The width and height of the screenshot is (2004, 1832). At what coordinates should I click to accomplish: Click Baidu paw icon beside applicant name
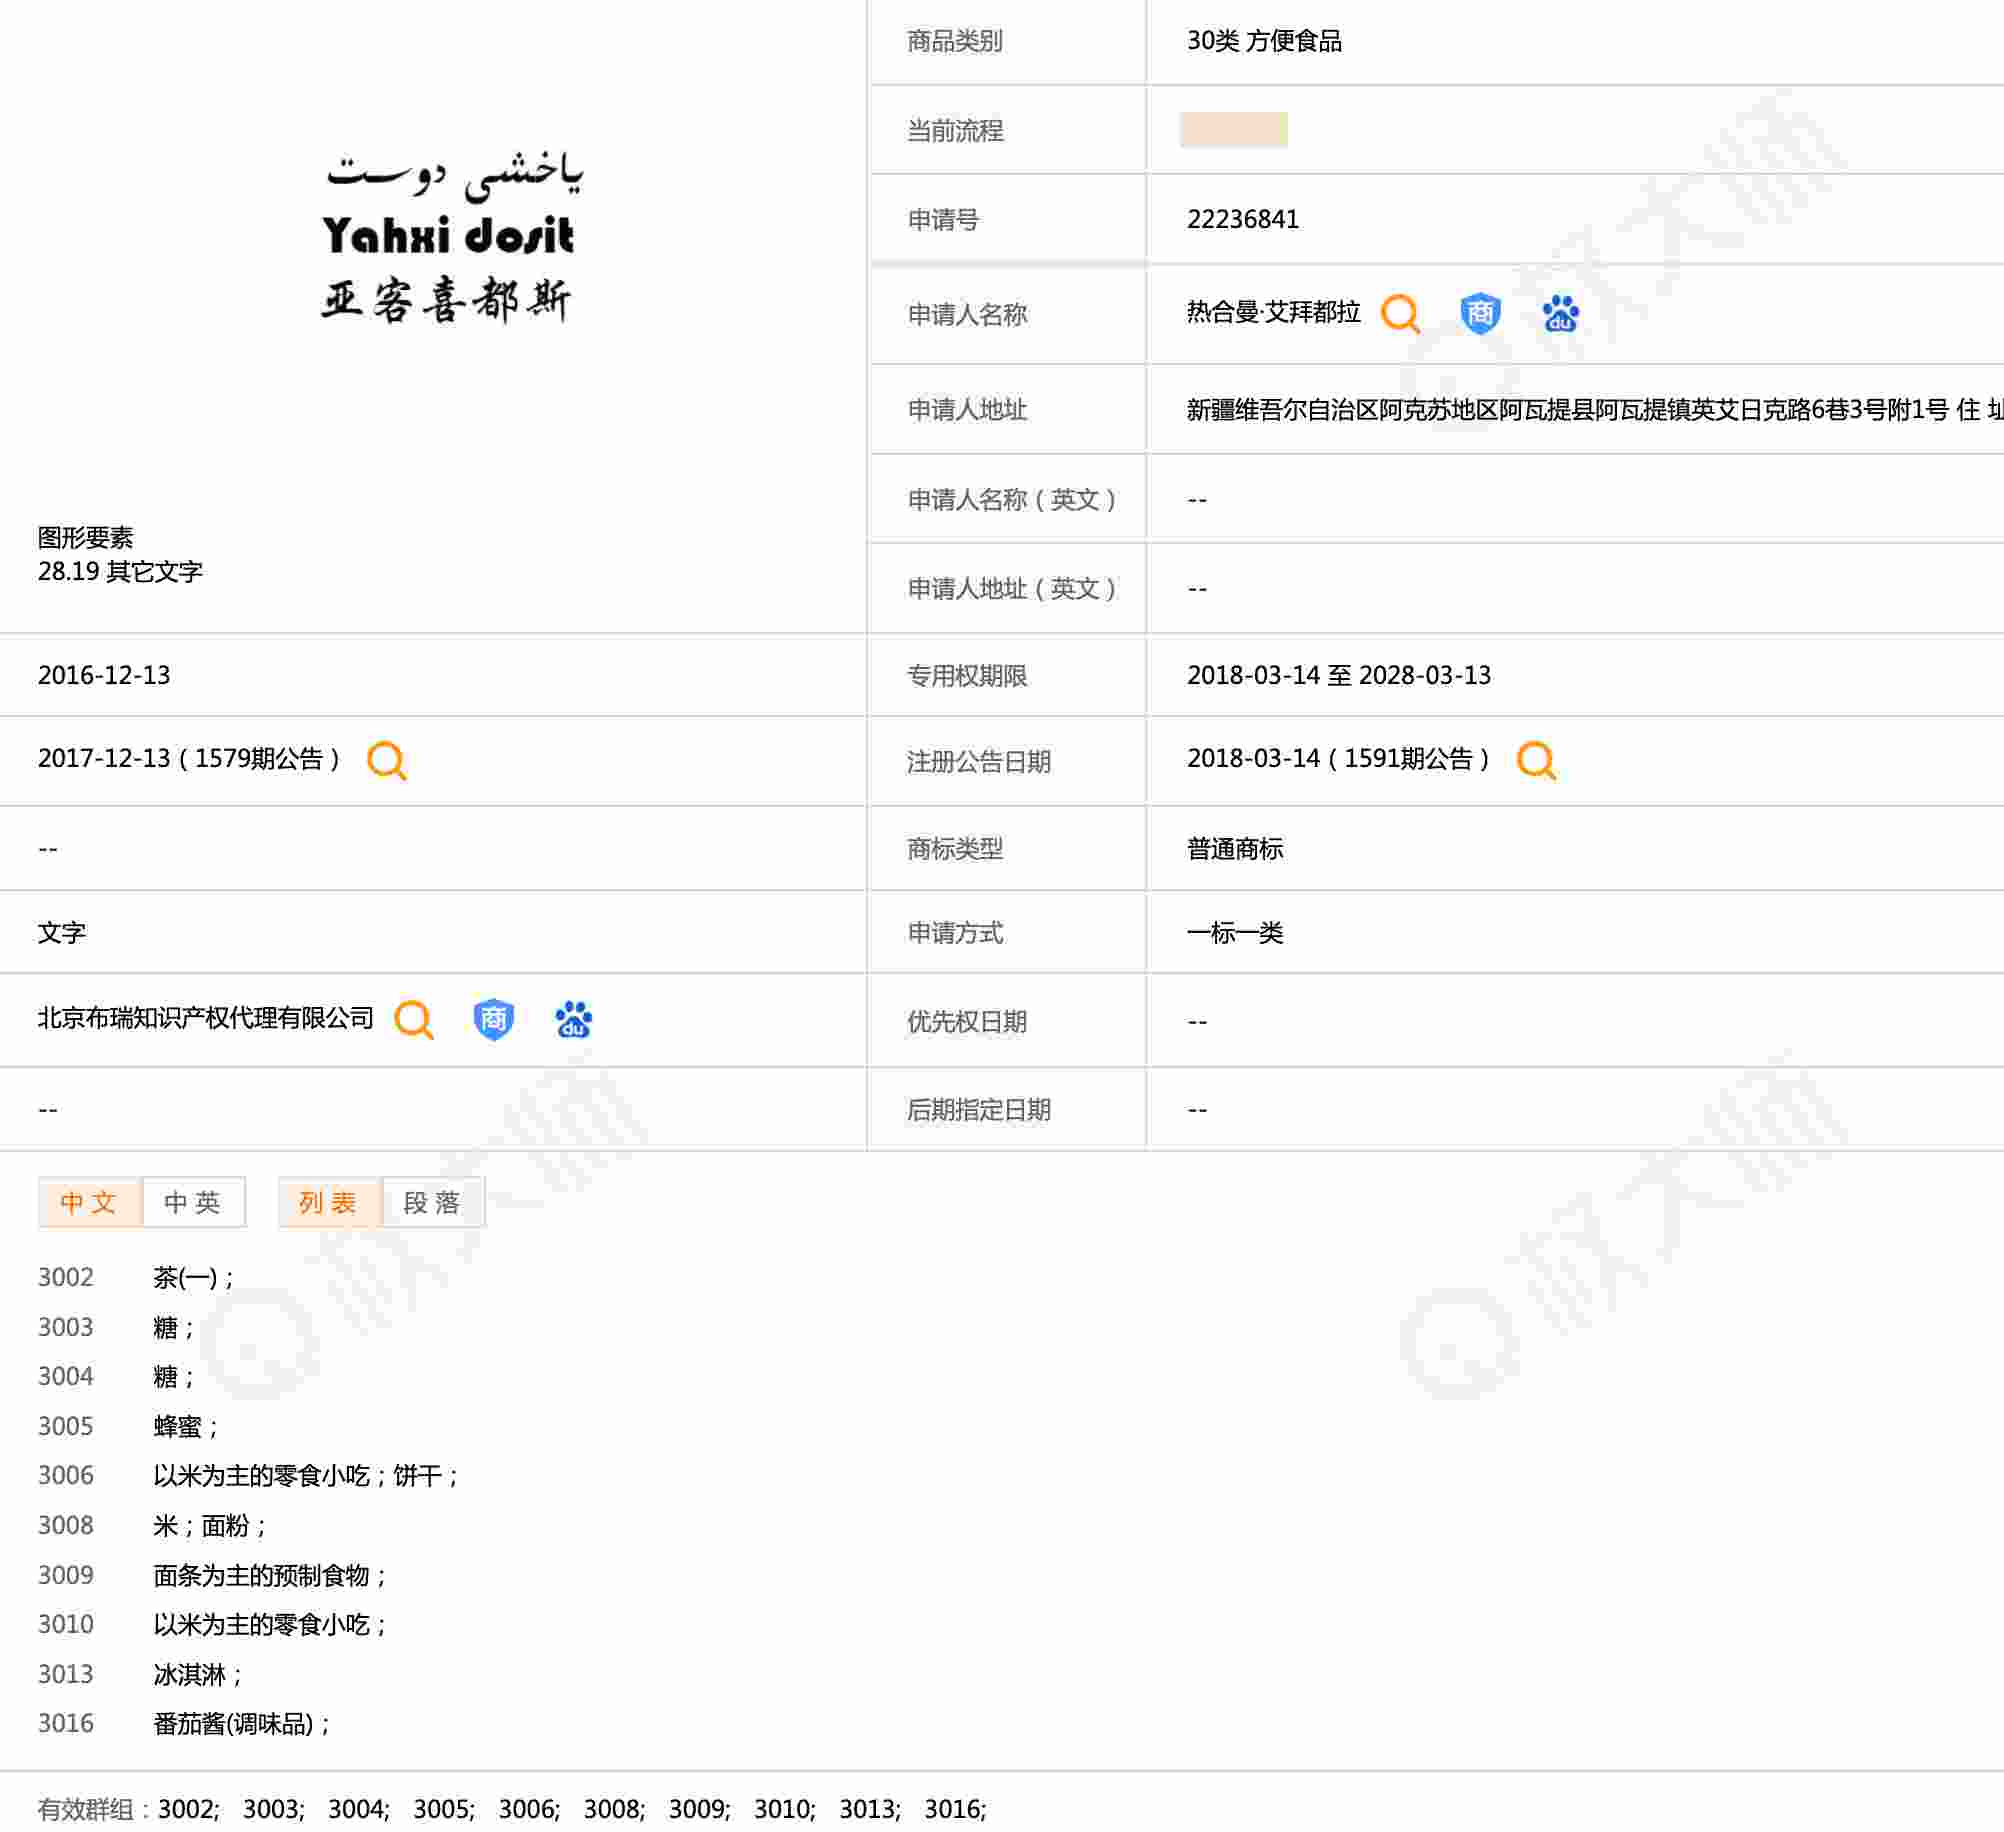1560,314
